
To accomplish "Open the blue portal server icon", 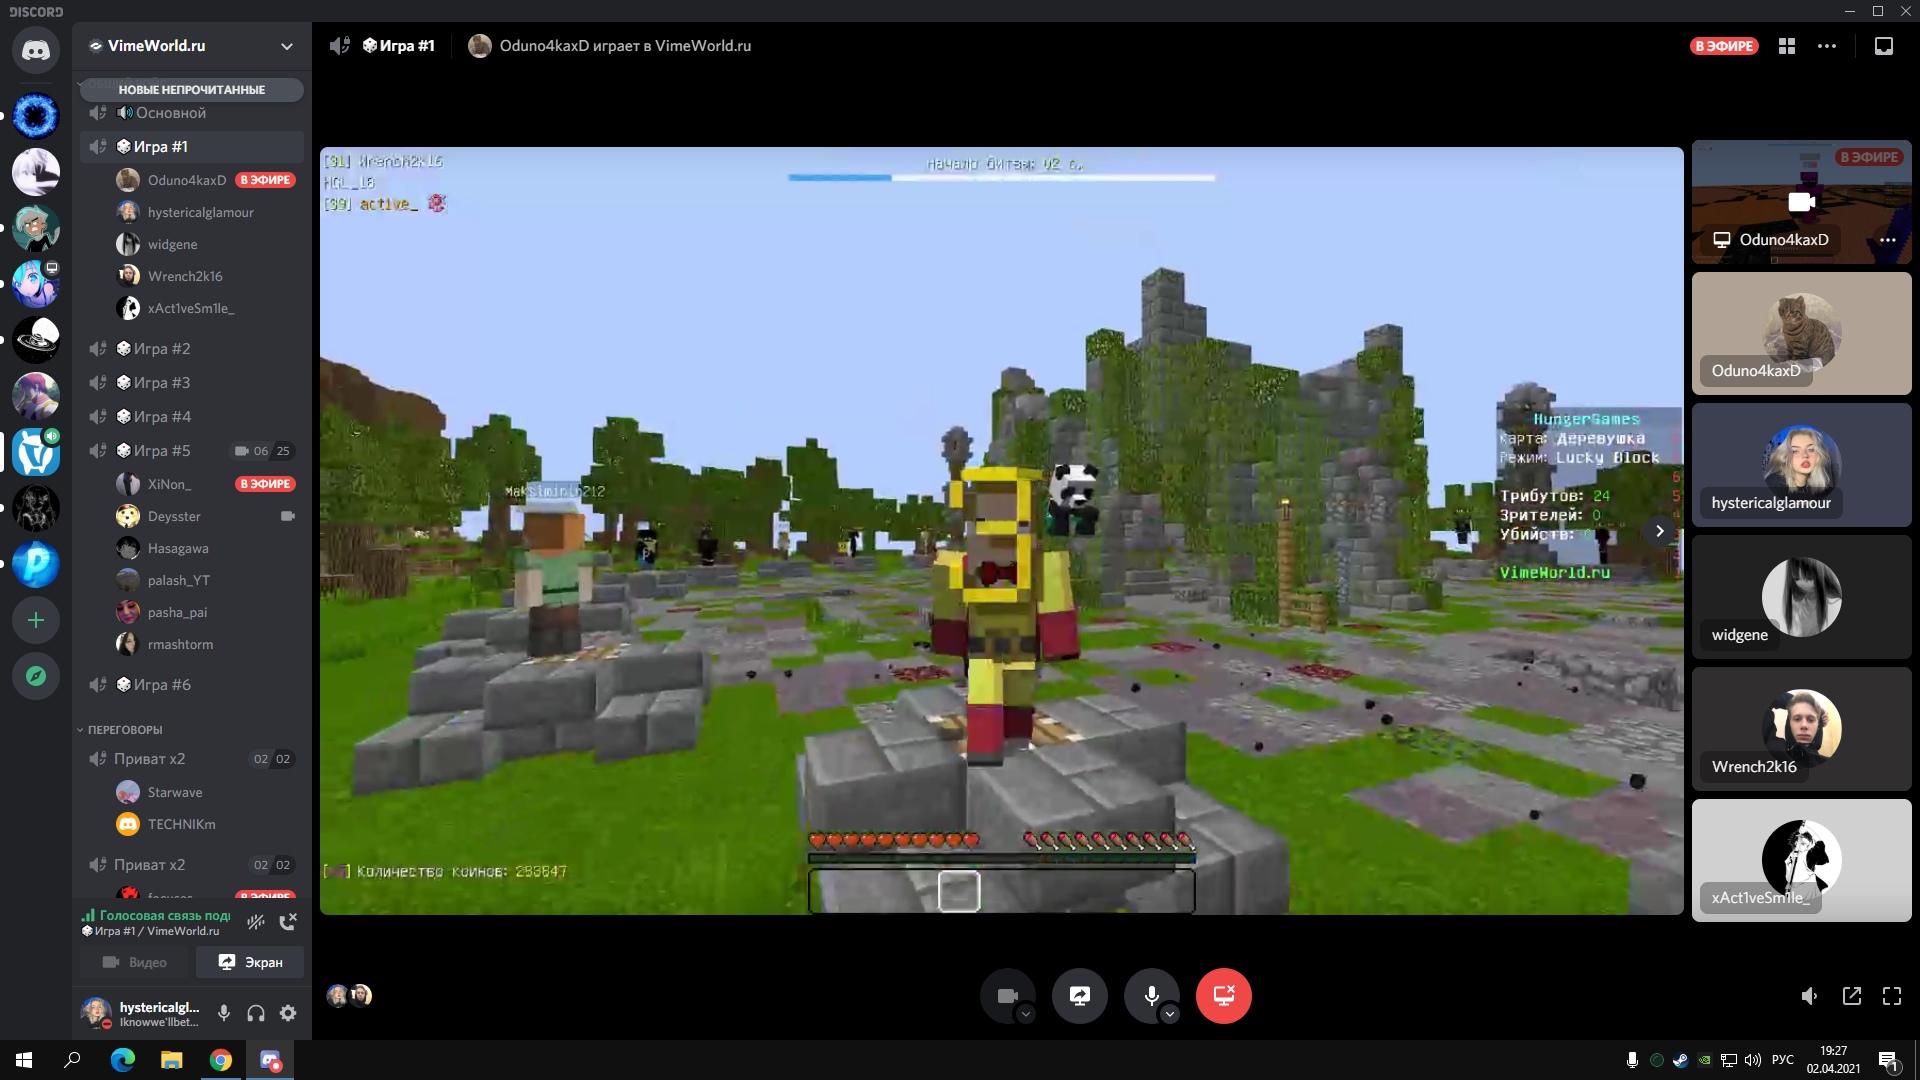I will [36, 116].
